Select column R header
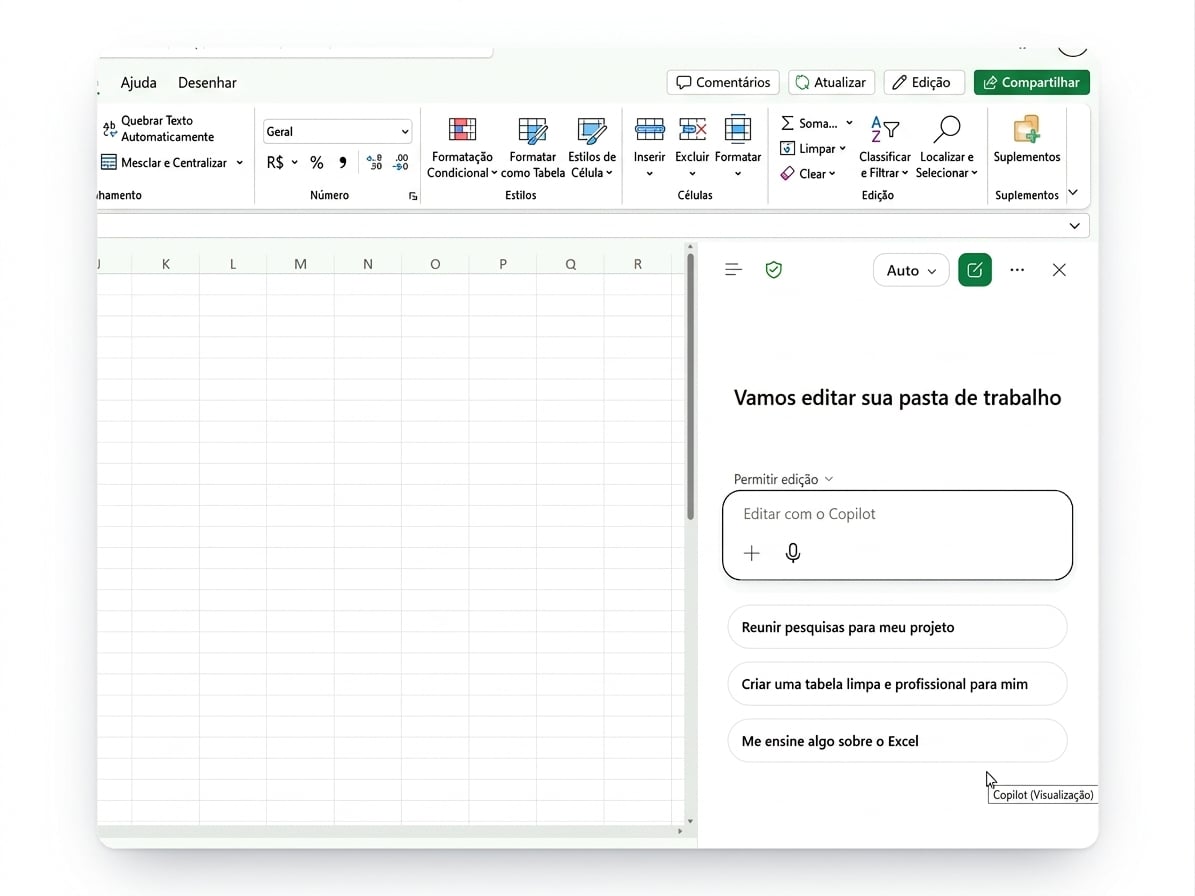Screen dimensions: 1195x896 638,264
